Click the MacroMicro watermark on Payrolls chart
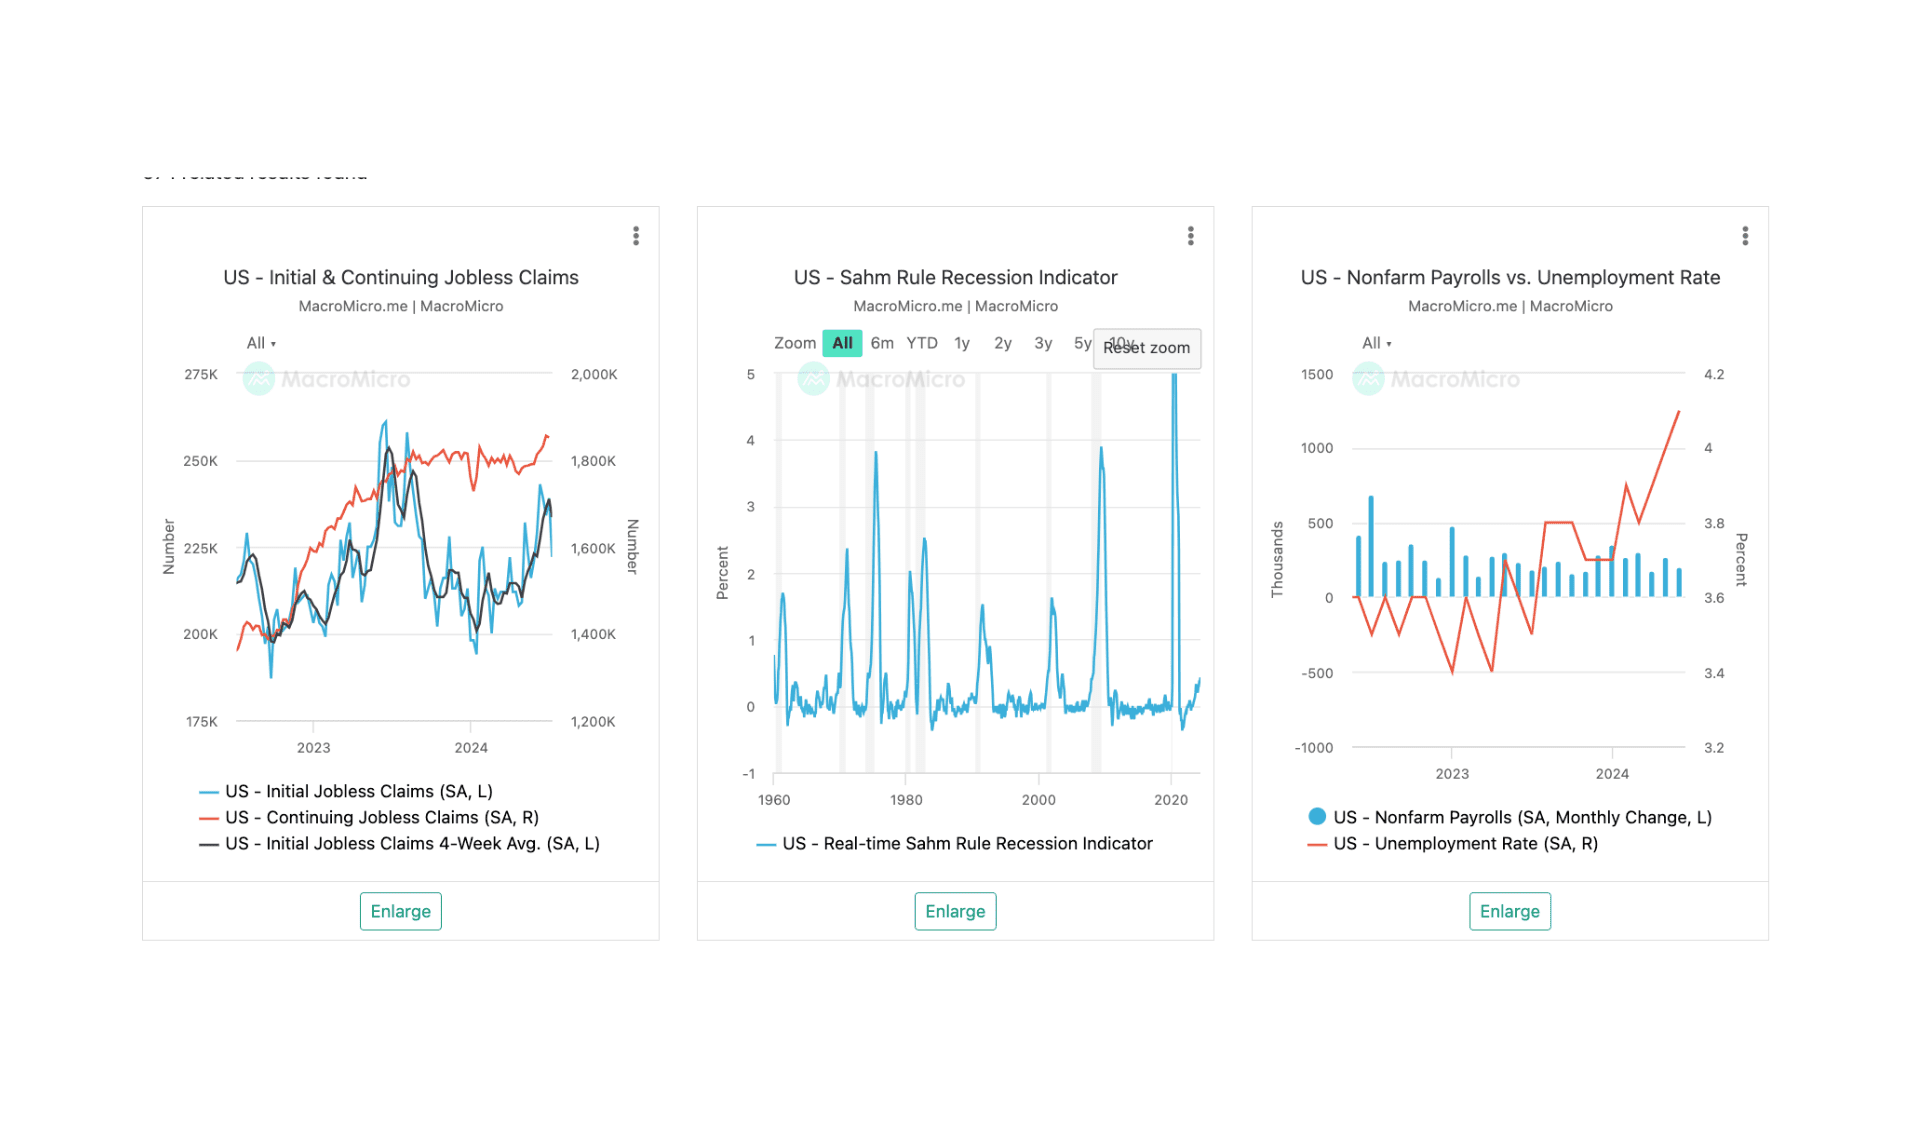Screen dimensions: 1920x1138 (x=1437, y=379)
